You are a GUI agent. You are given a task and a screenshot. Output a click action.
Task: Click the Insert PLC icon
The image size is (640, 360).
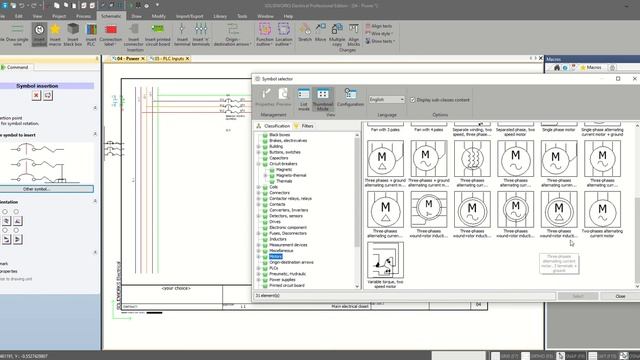[91, 29]
